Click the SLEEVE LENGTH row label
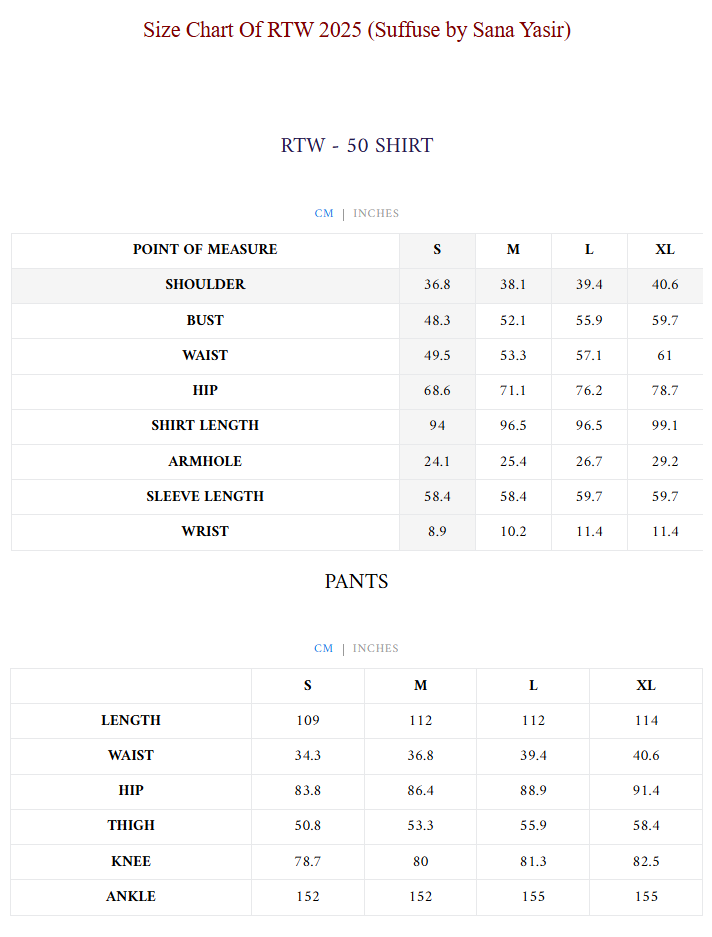Screen dimensions: 712x937 205,496
